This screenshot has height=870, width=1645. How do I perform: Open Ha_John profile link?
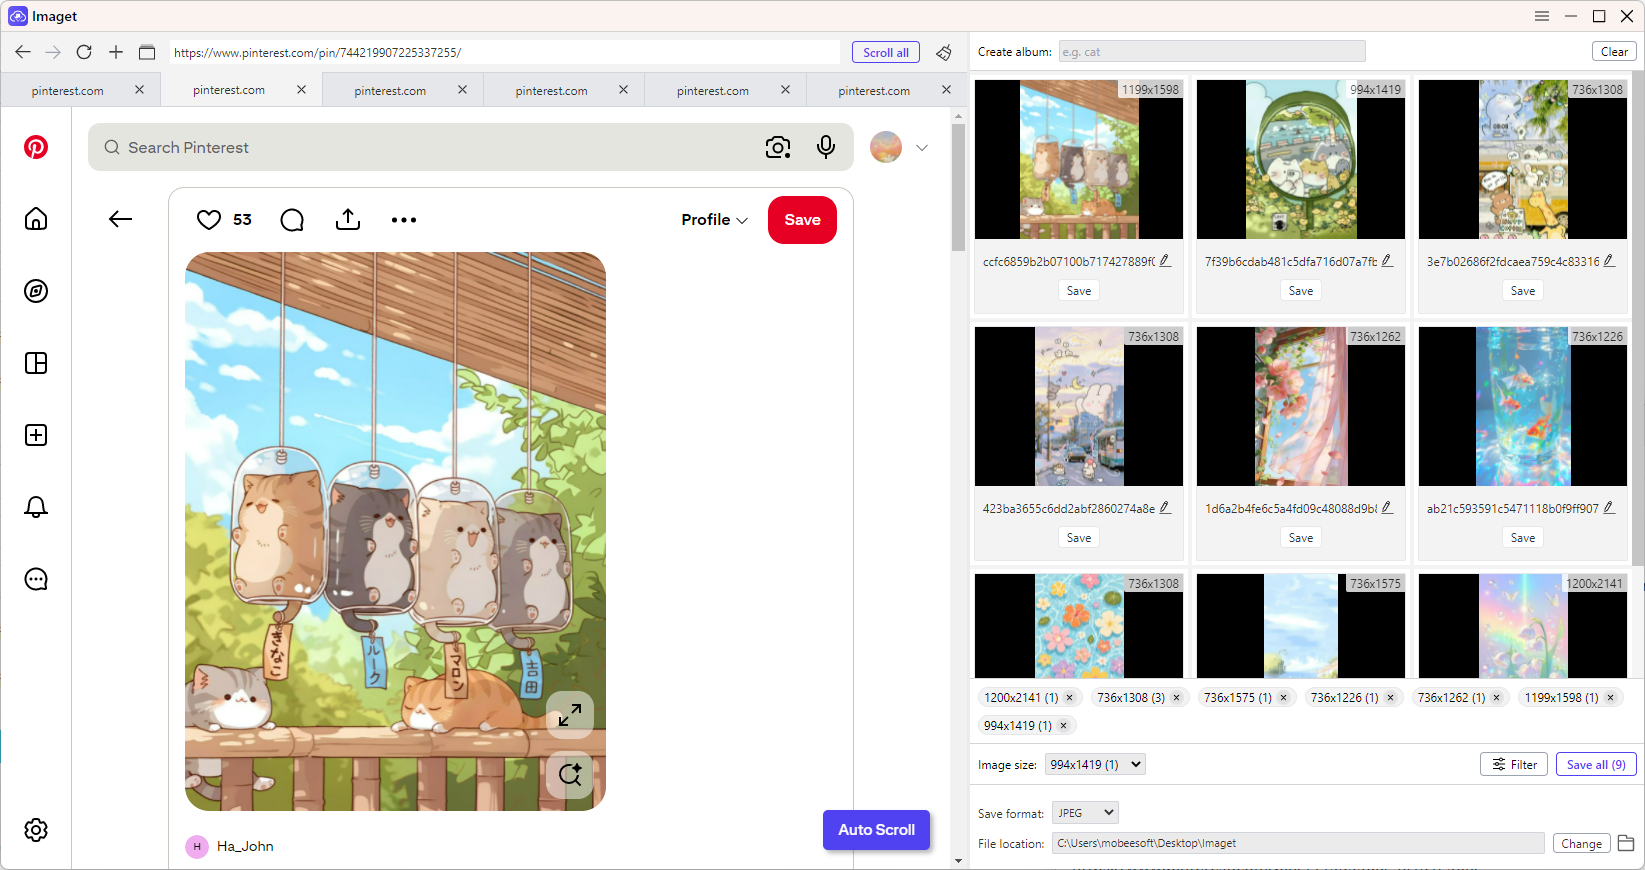[245, 846]
